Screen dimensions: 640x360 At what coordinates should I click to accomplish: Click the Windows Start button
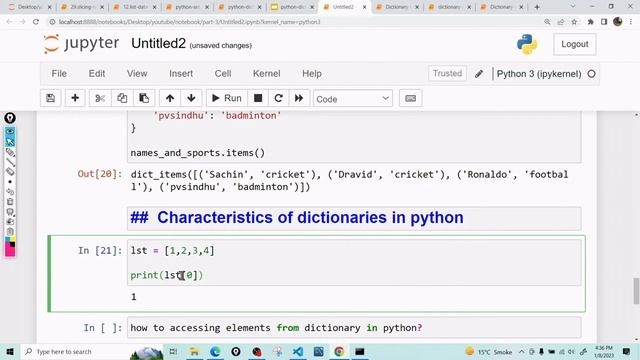tap(10, 351)
